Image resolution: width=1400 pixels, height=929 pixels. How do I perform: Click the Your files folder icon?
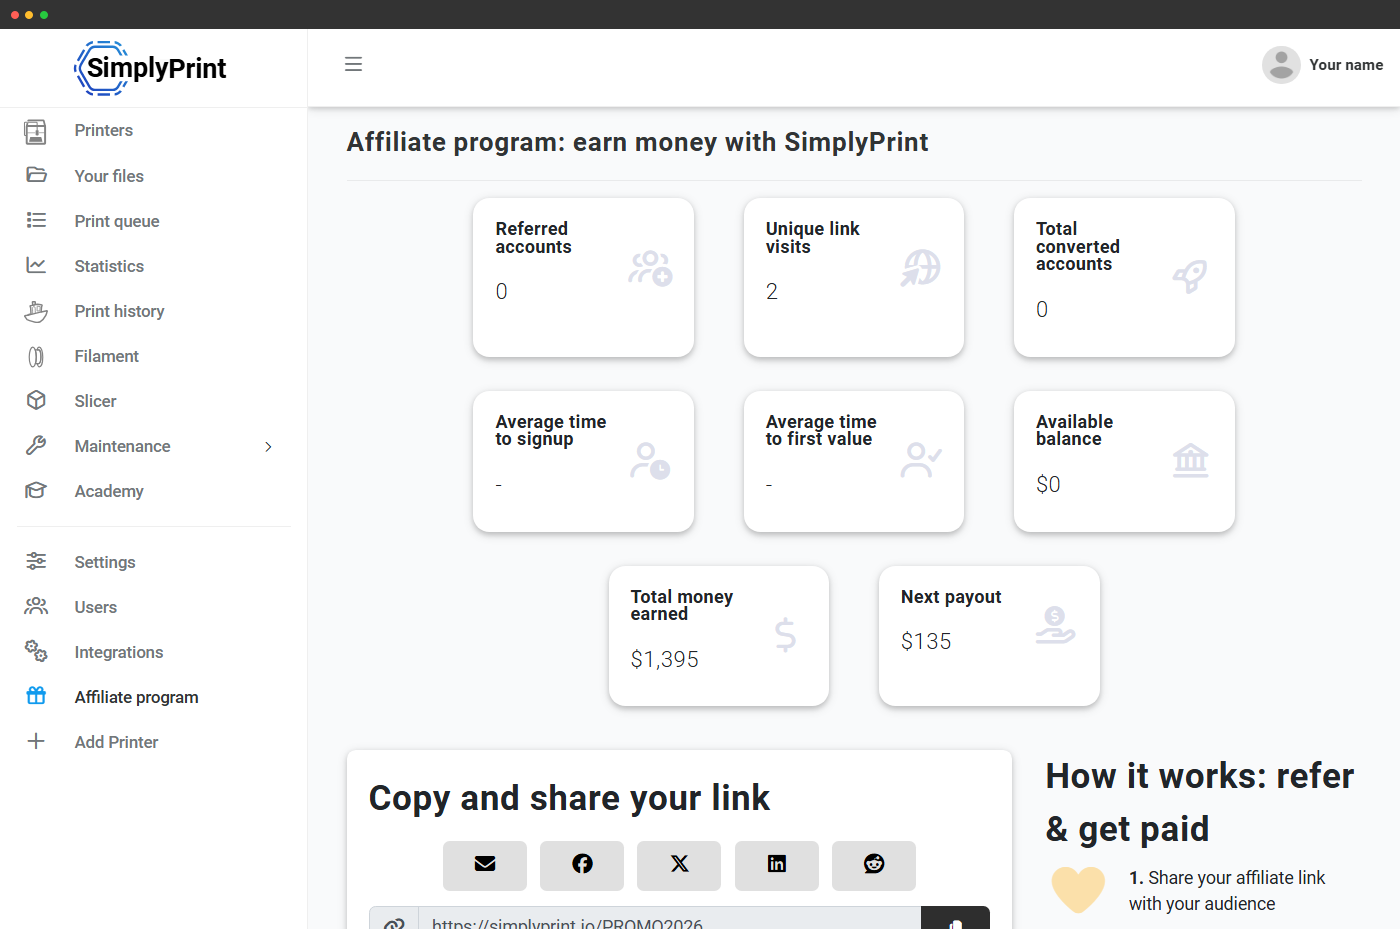36,175
